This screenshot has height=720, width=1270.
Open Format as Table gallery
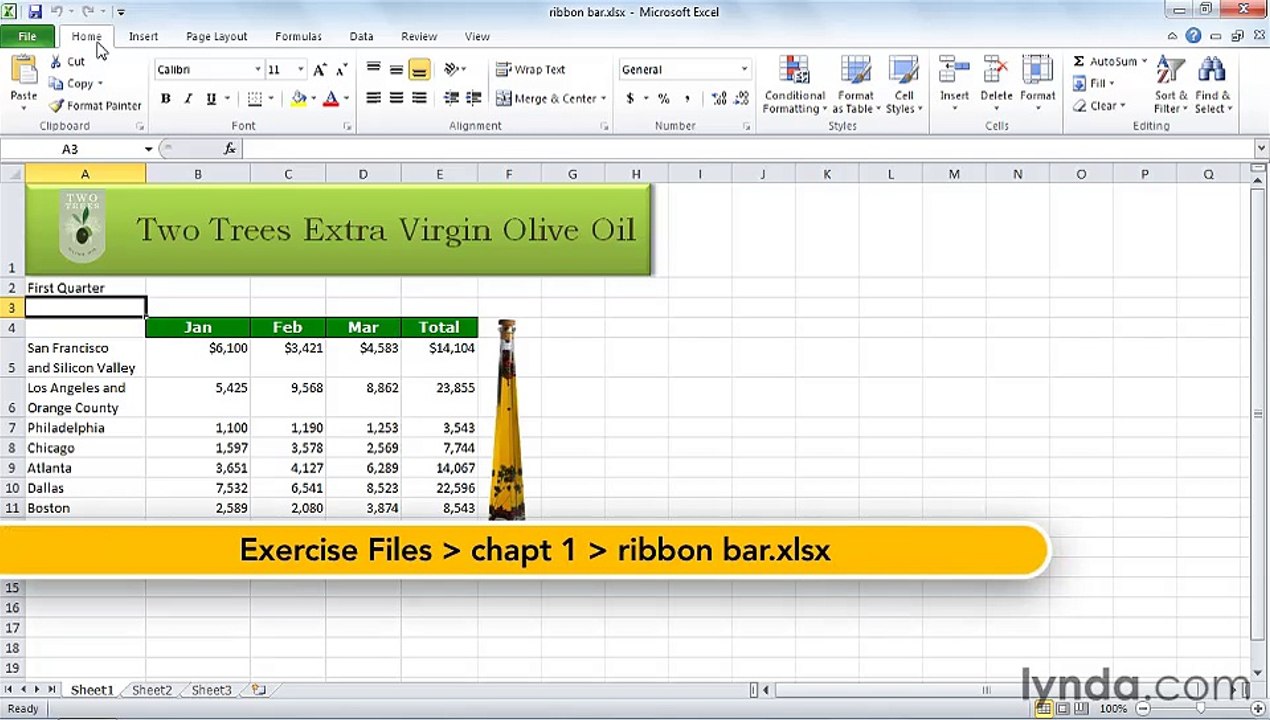click(x=855, y=86)
